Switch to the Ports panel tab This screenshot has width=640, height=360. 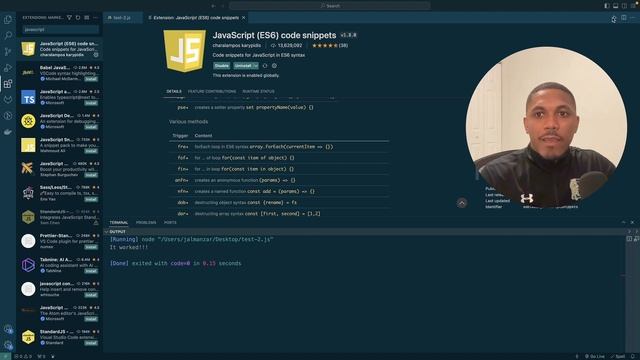170,222
